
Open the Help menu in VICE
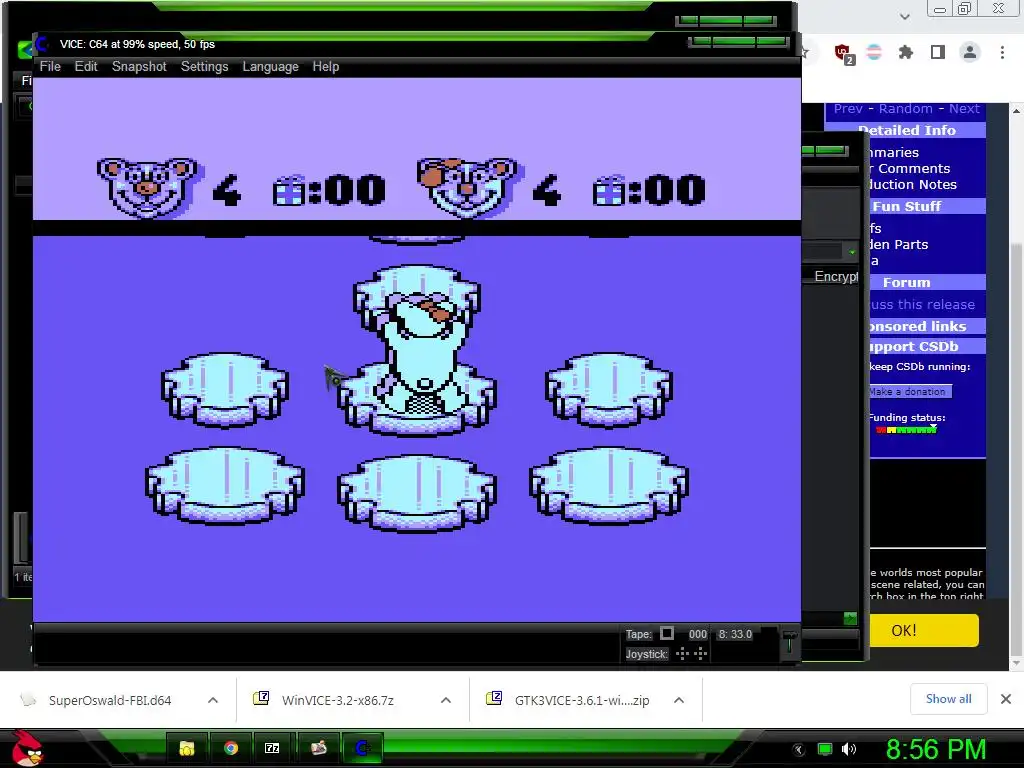click(x=325, y=67)
